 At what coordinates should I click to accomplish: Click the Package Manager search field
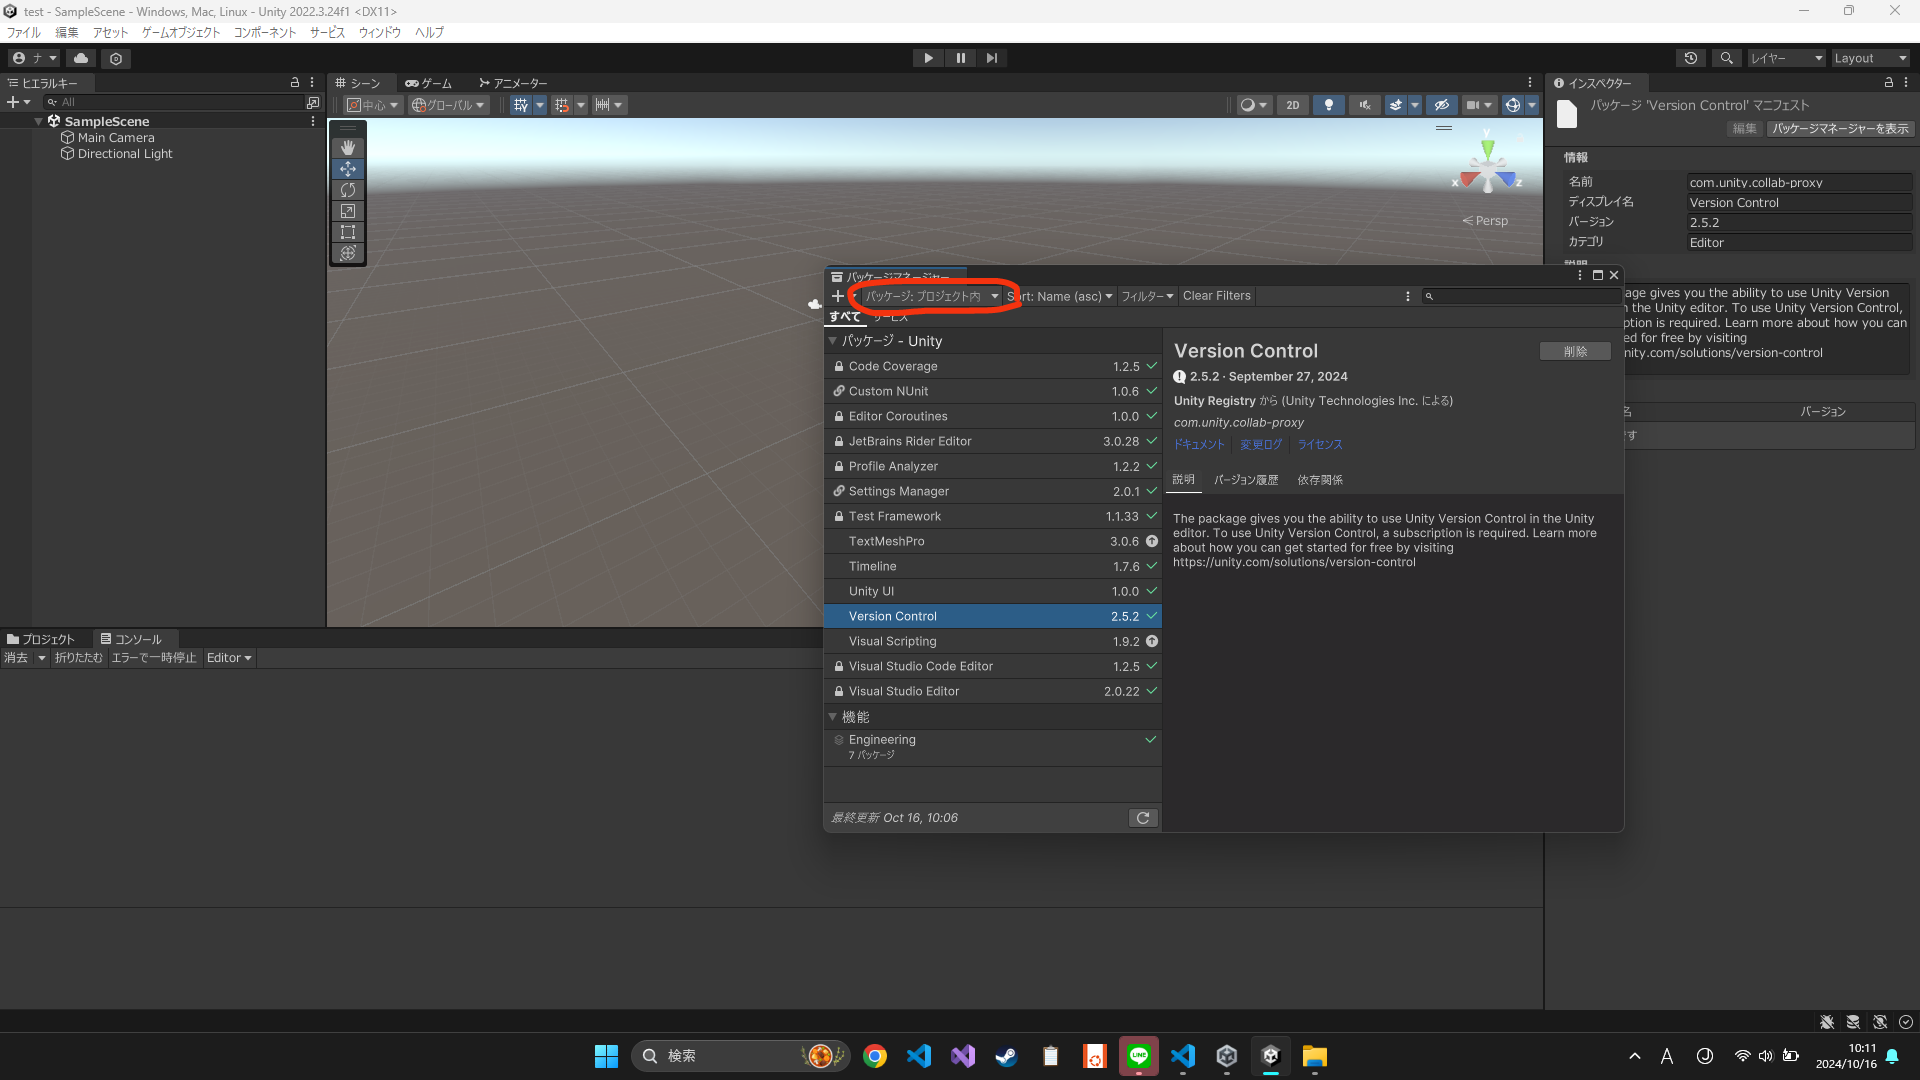point(1525,296)
